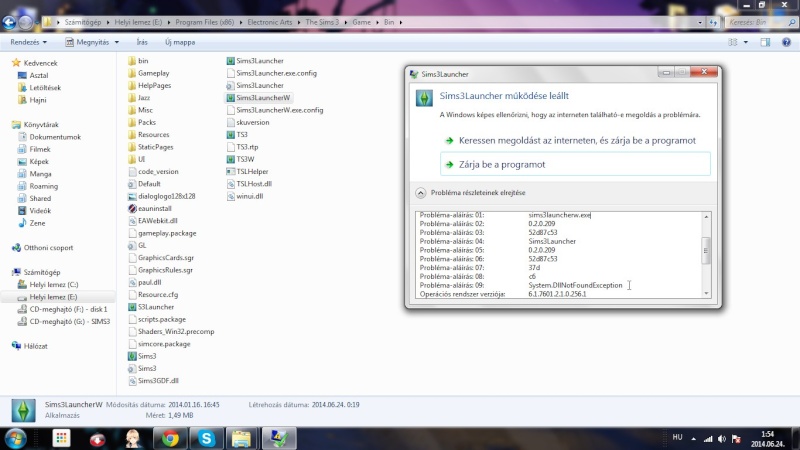Select the GraphicsRules.sgr file

(160, 270)
